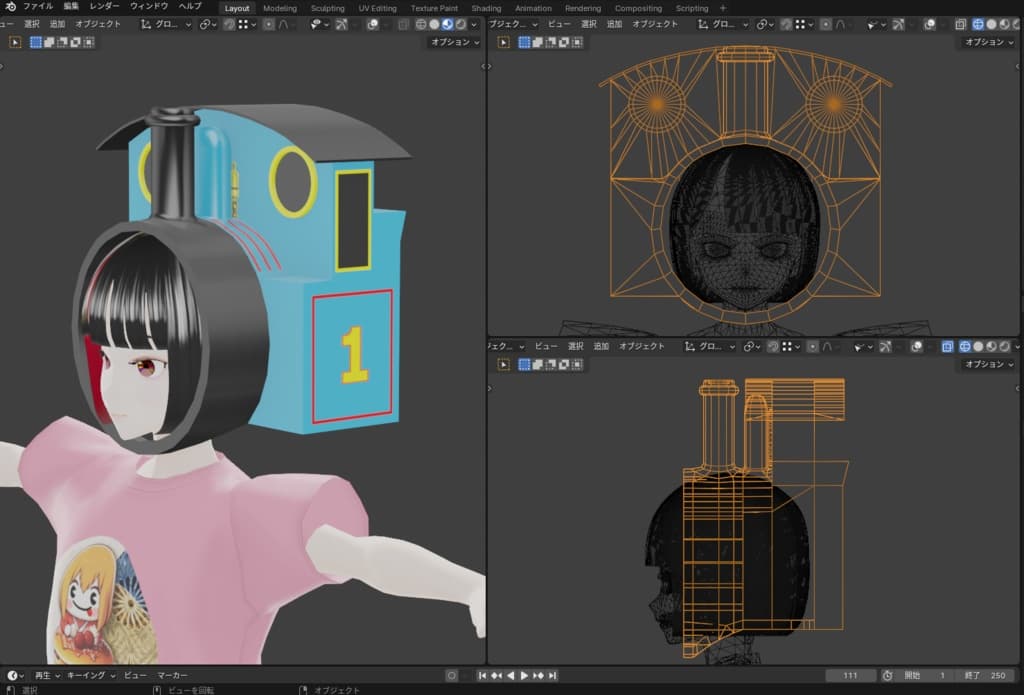
Task: Toggle snapping magnet in top-right viewport
Action: coord(786,25)
